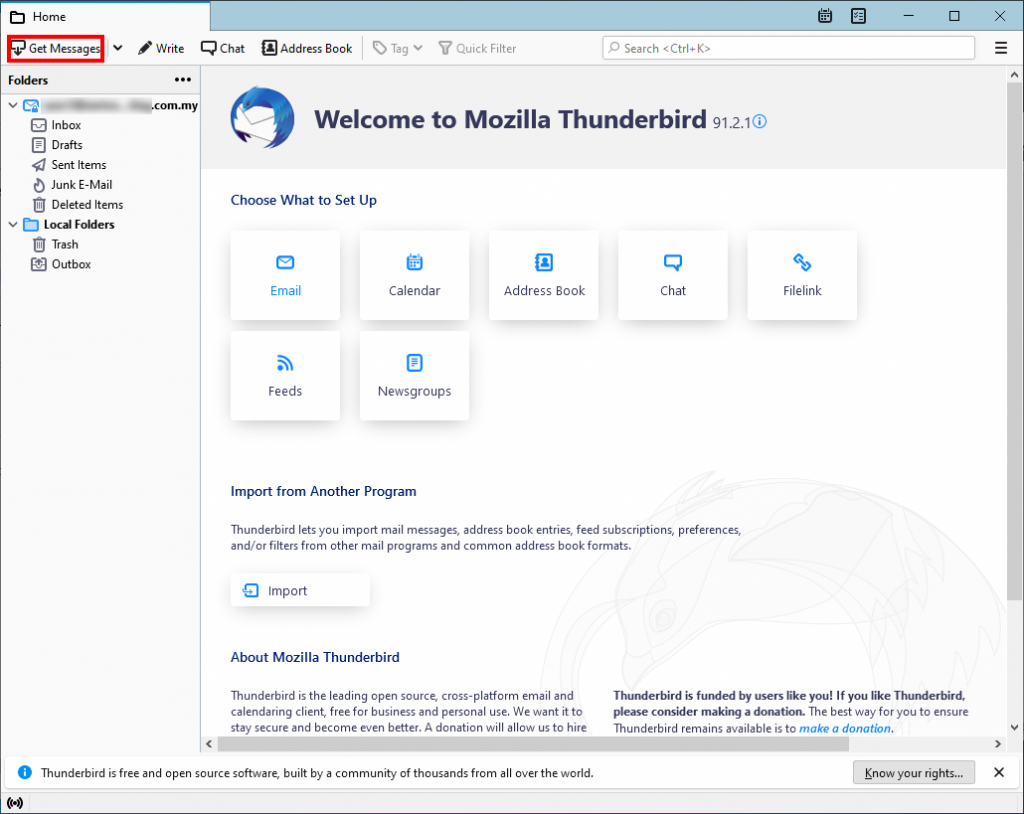
Task: Collapse the Local Folders tree
Action: [13, 224]
